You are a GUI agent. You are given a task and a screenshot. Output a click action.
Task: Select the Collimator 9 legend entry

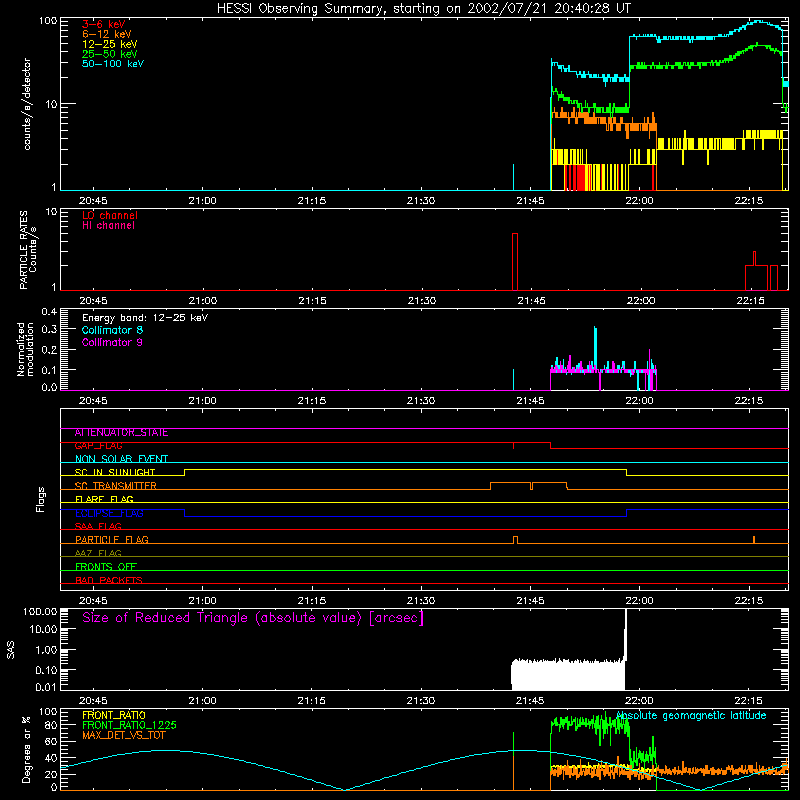(112, 342)
